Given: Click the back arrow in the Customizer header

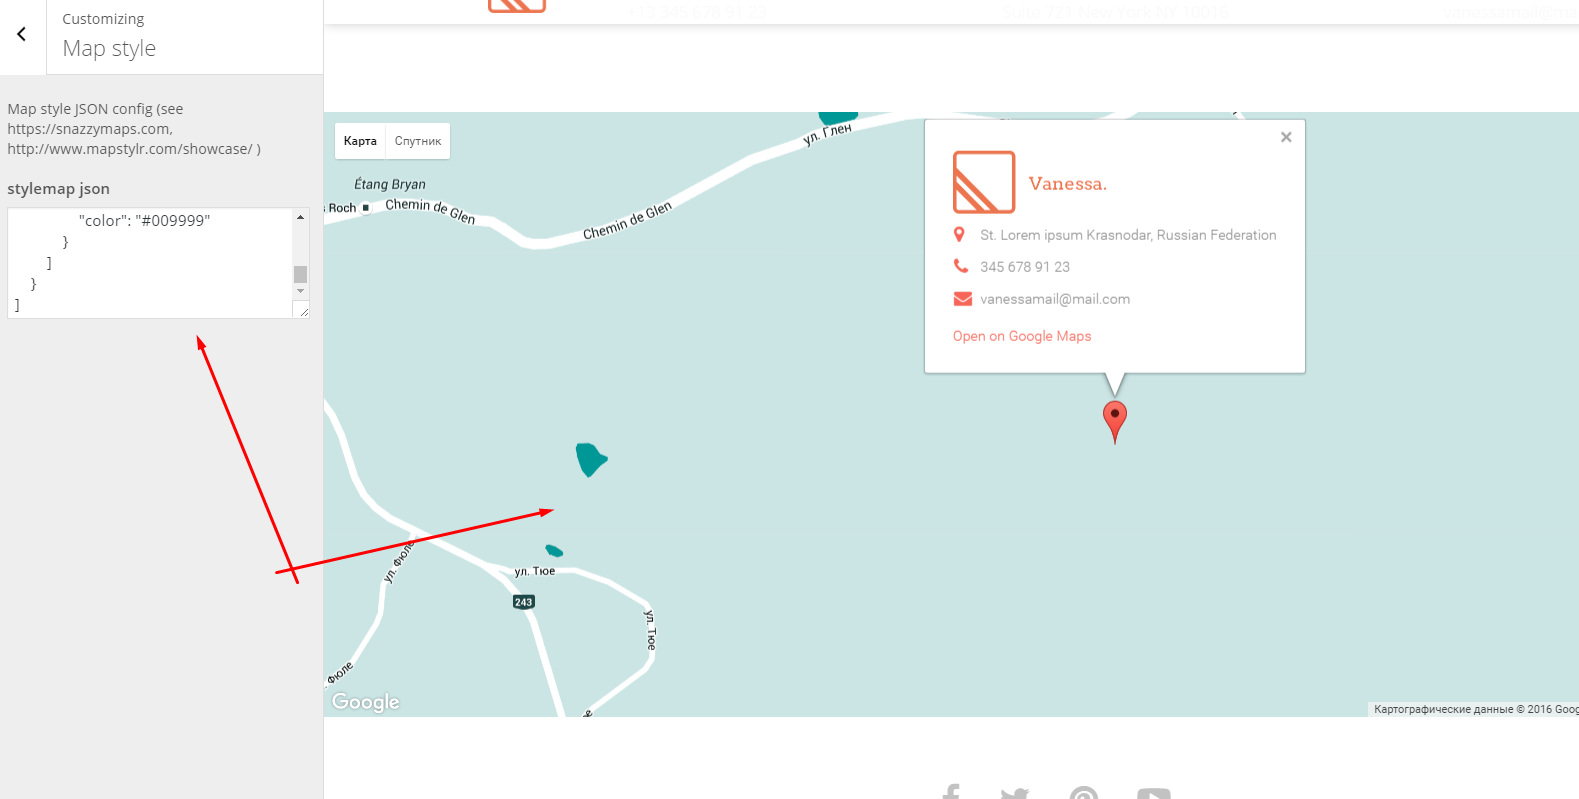Looking at the screenshot, I should click(22, 35).
